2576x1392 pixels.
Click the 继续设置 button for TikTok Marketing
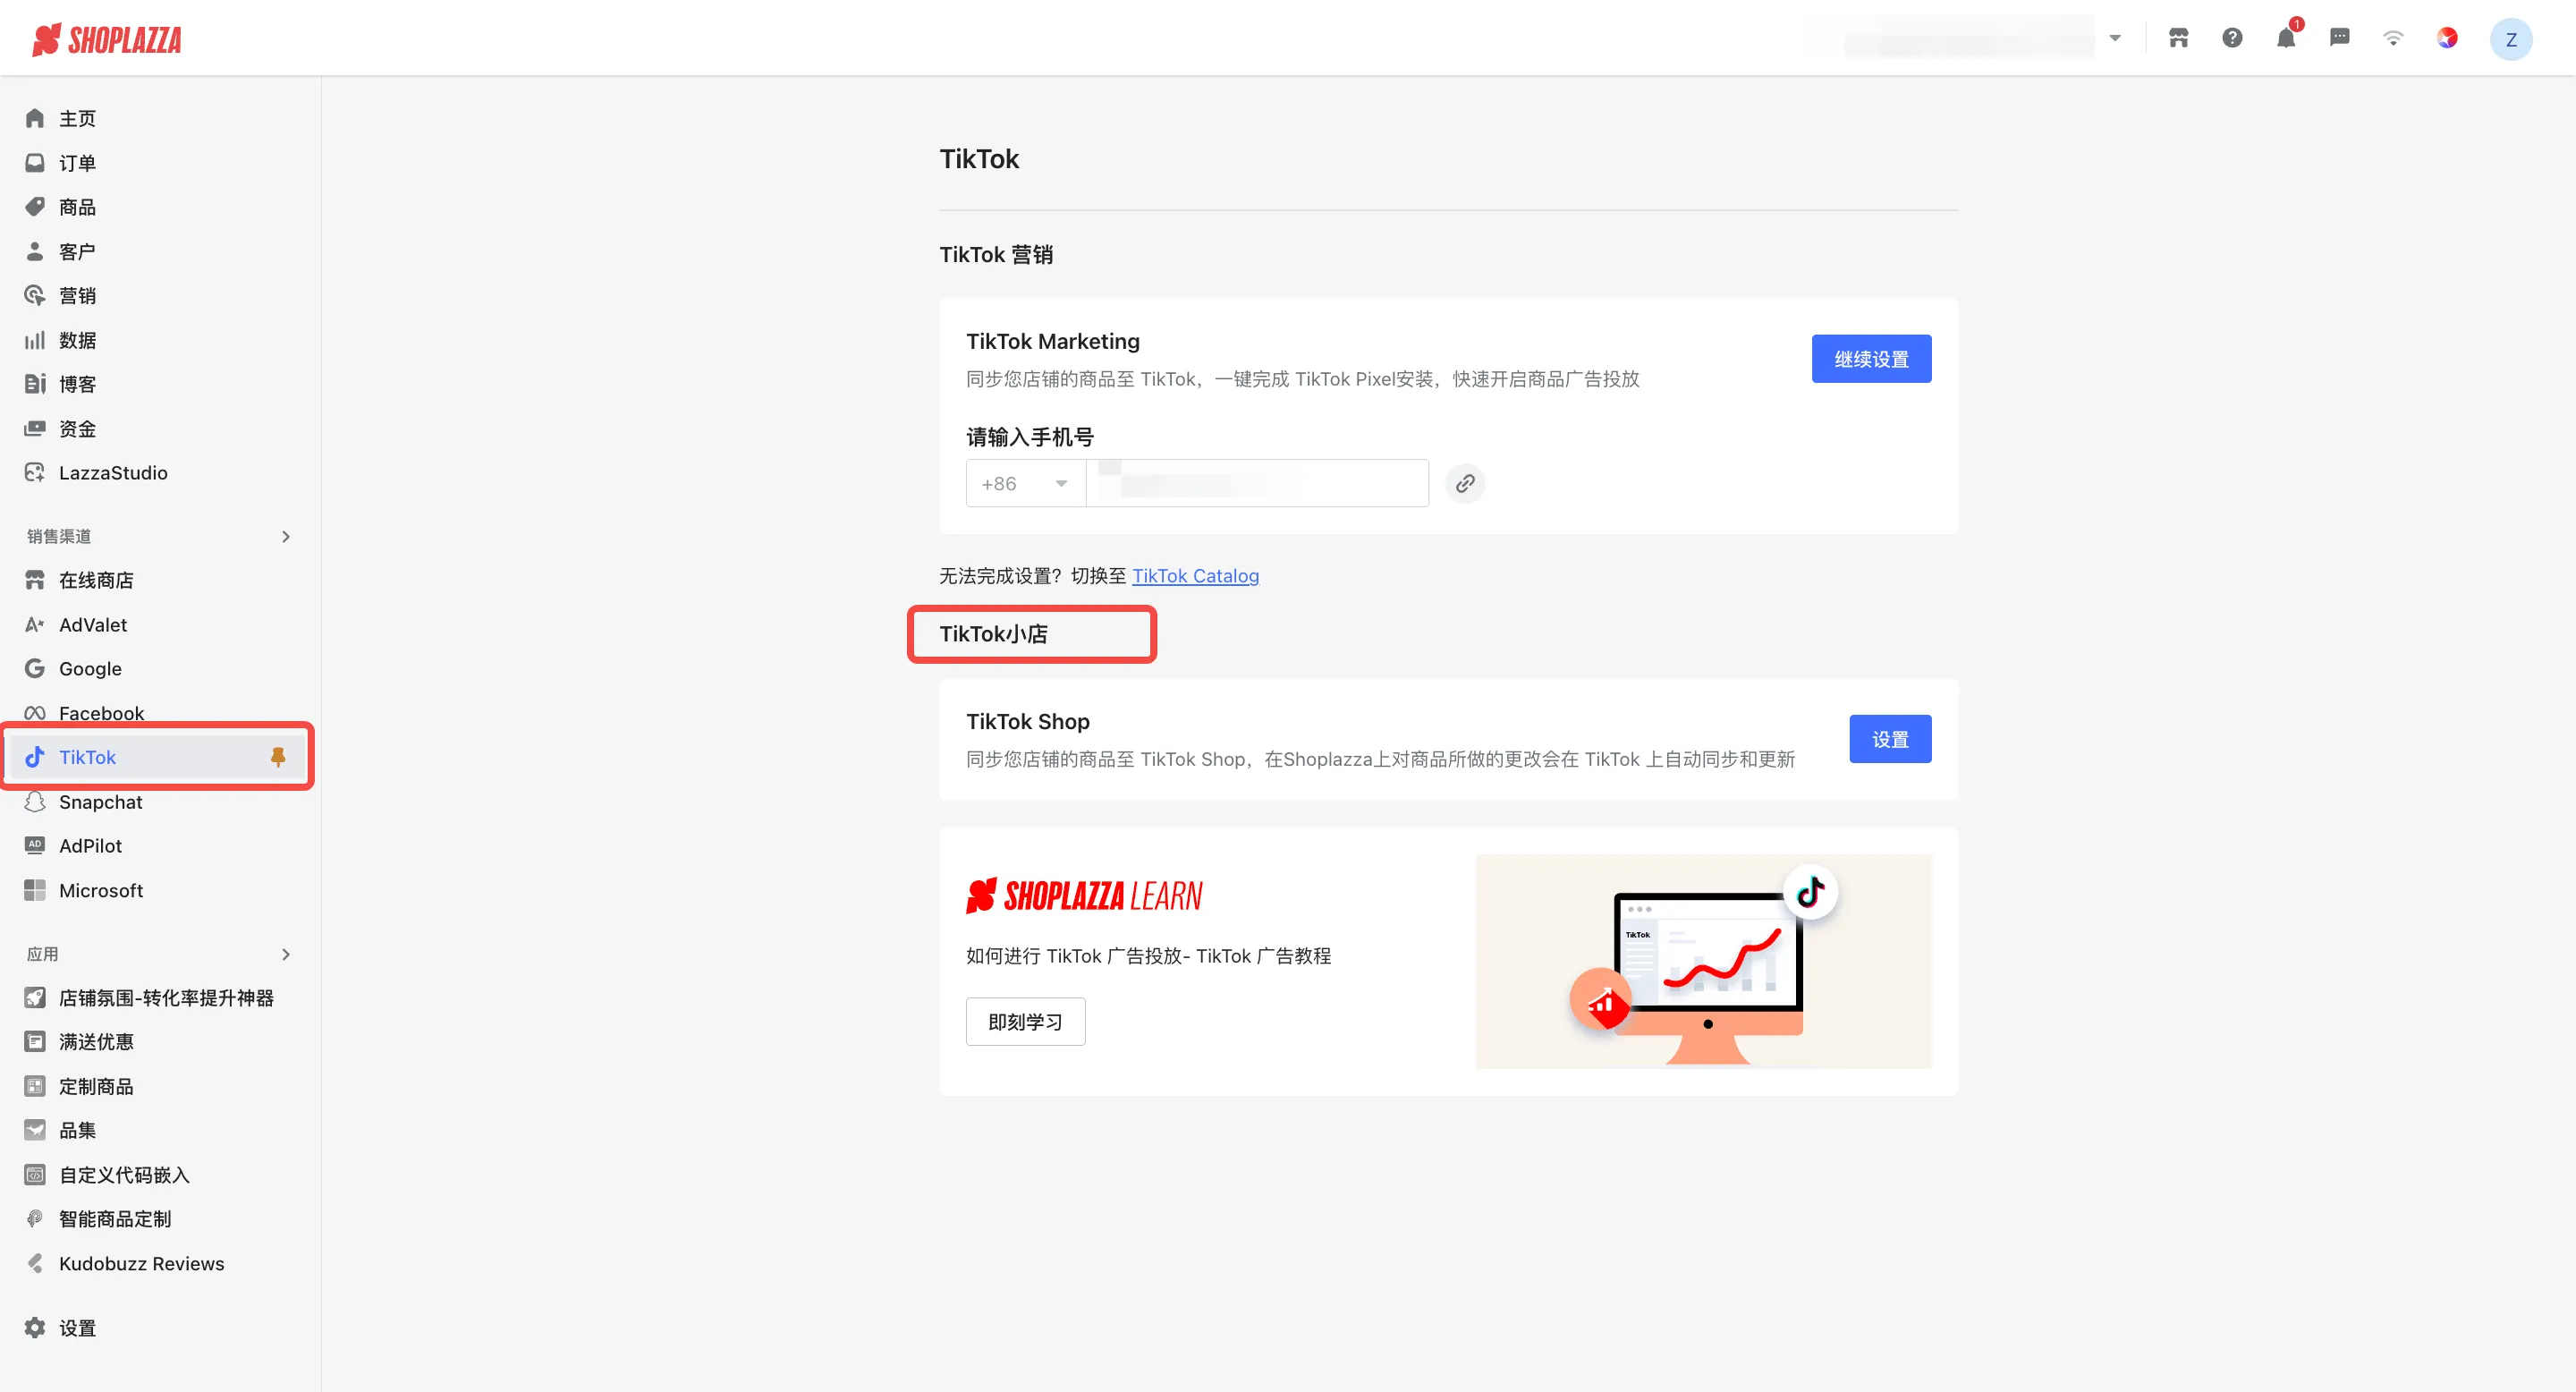coord(1871,359)
